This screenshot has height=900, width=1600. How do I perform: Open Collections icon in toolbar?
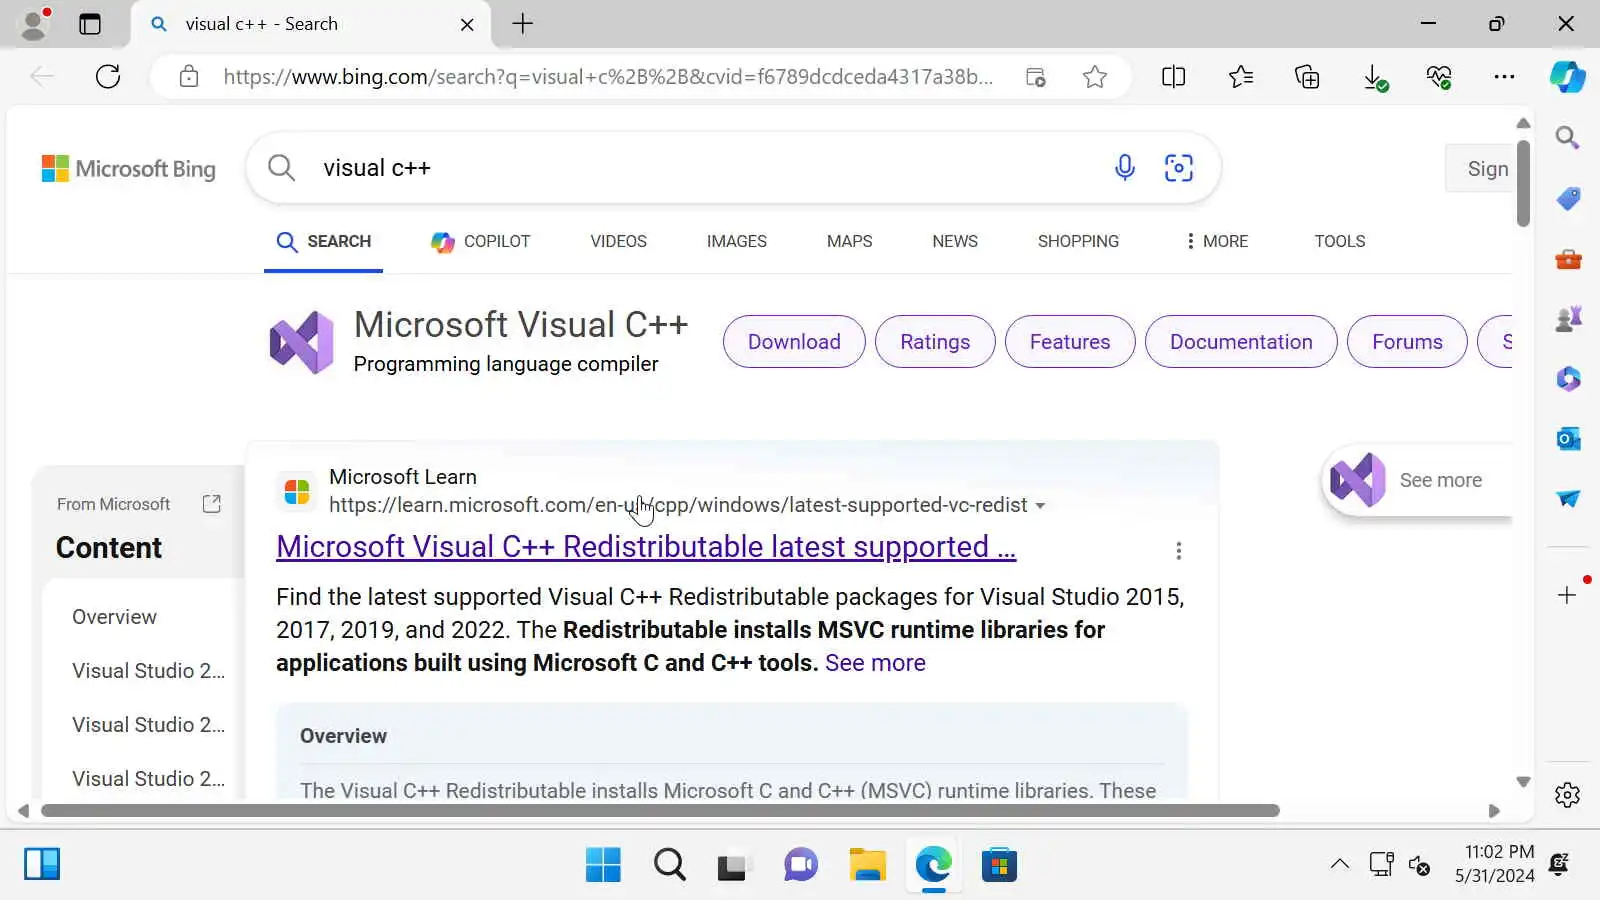pyautogui.click(x=1307, y=77)
